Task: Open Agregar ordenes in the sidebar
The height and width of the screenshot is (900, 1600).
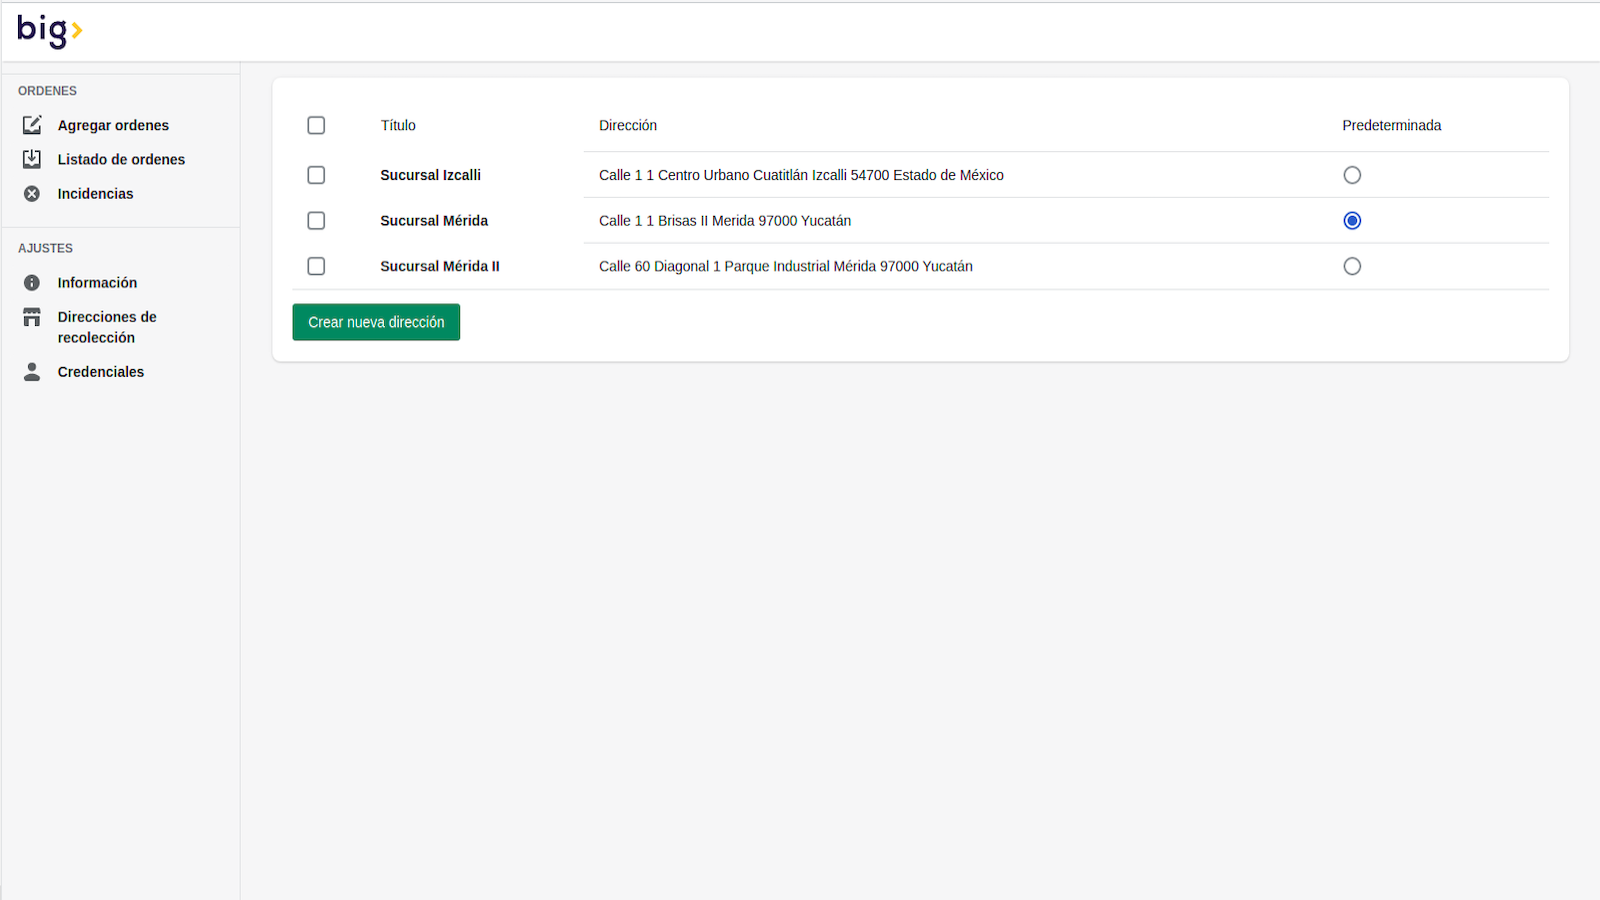Action: (113, 125)
